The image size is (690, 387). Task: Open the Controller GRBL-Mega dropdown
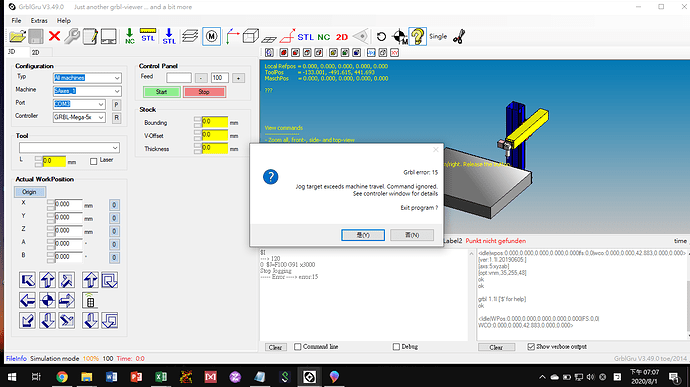click(x=79, y=118)
